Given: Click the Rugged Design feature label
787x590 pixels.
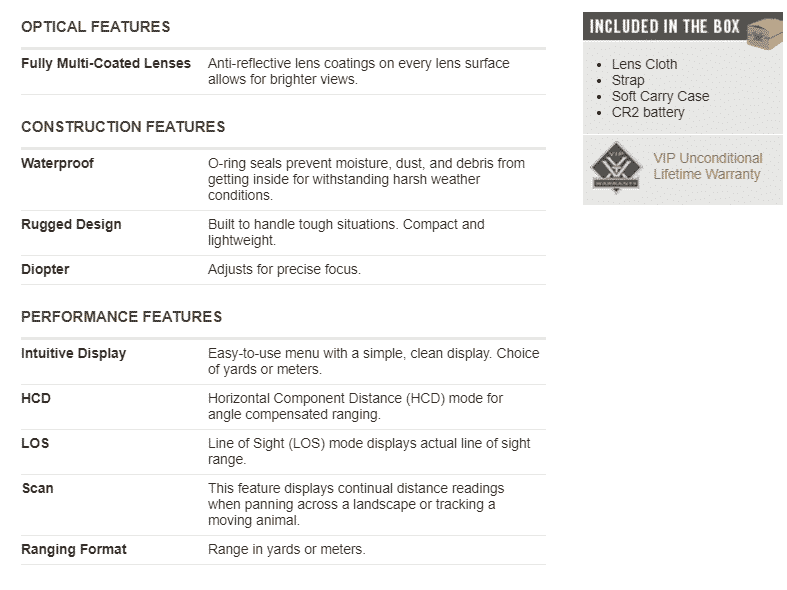Looking at the screenshot, I should [x=71, y=224].
